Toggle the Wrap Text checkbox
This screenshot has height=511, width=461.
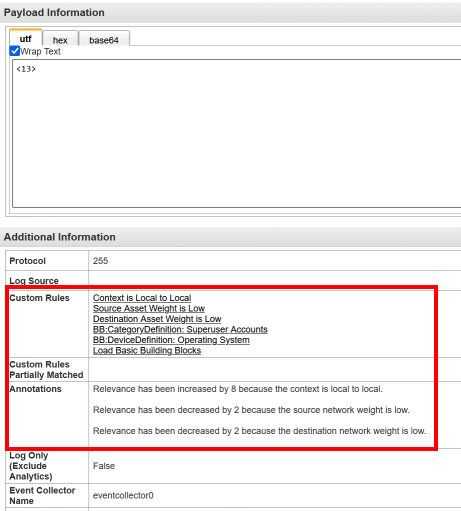15,51
